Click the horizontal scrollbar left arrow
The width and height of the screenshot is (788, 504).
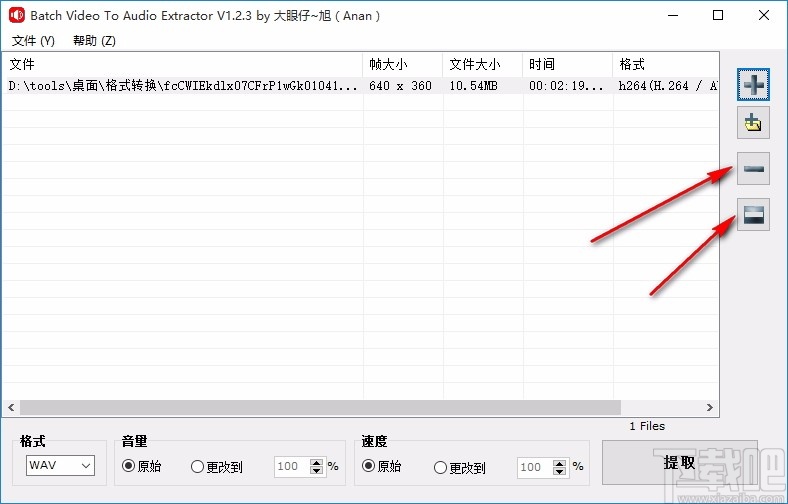11,408
